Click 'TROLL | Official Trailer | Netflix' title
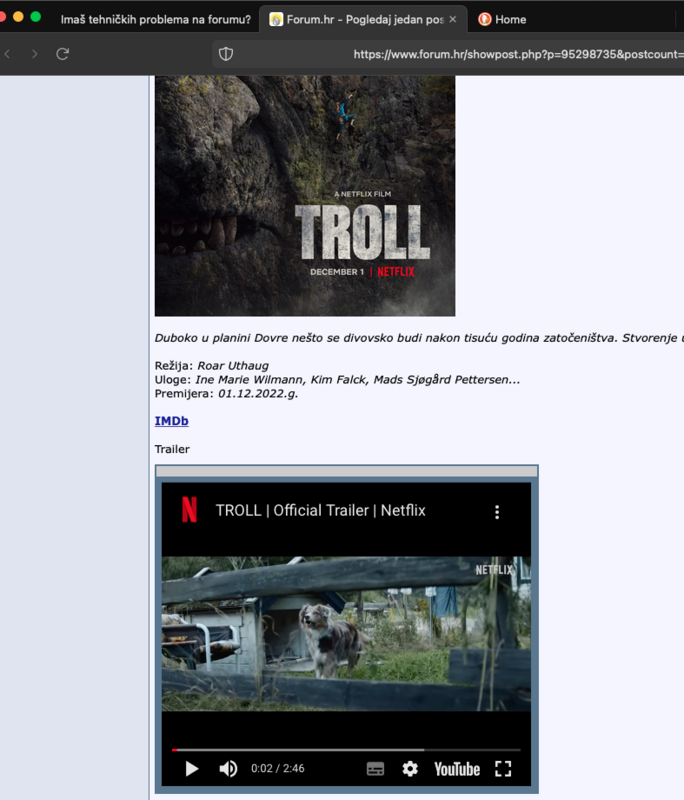 (x=320, y=510)
